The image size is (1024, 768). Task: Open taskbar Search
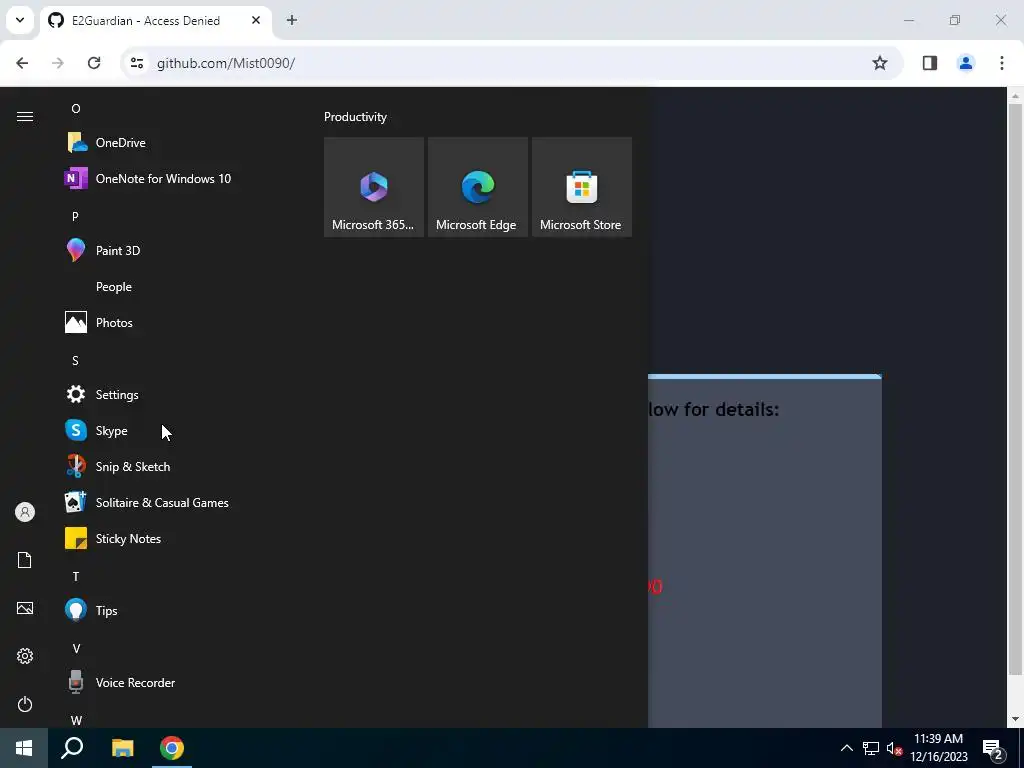72,748
